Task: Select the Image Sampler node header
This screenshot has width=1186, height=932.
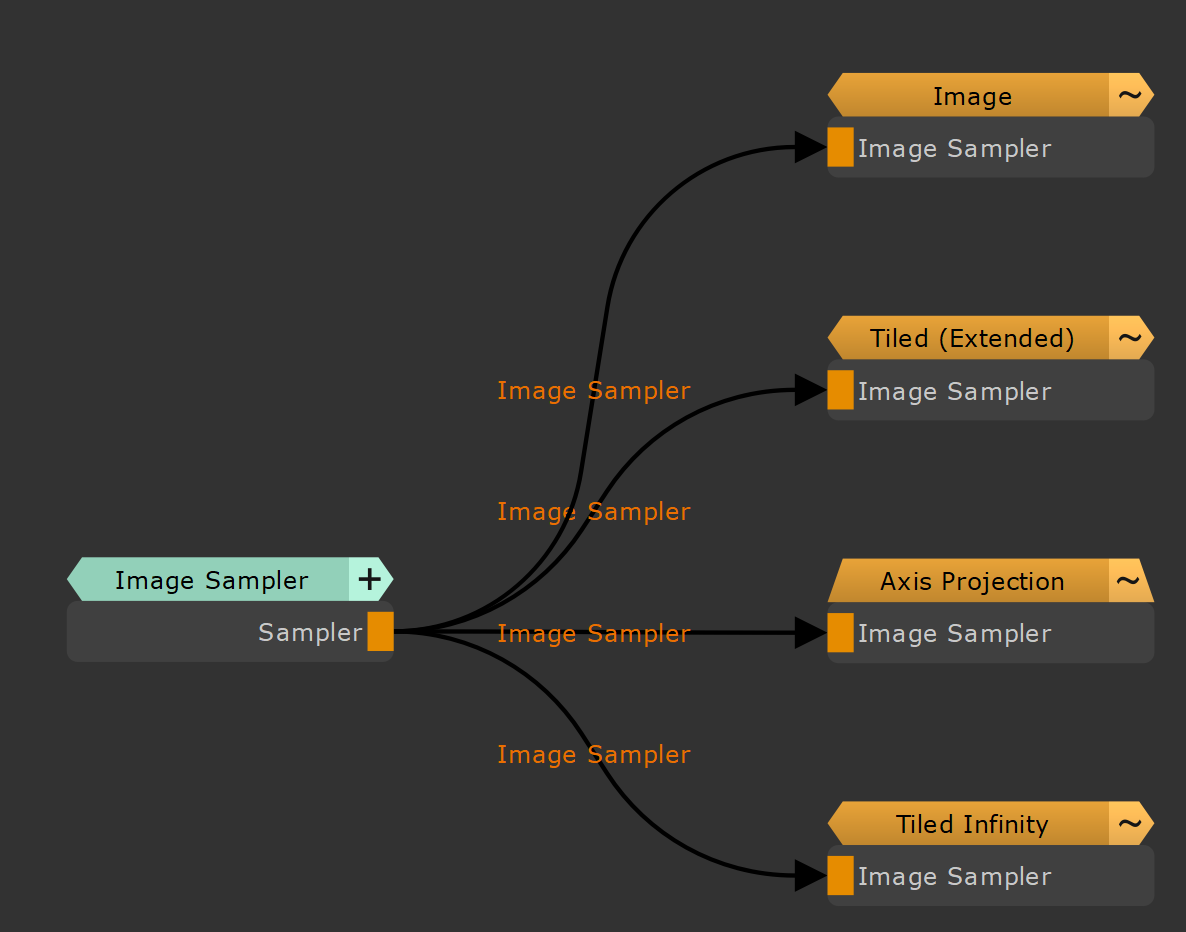Action: click(x=211, y=580)
